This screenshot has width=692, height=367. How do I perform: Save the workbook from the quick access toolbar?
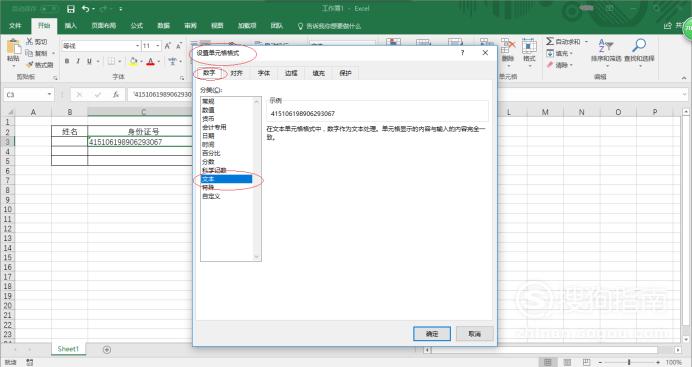point(71,9)
